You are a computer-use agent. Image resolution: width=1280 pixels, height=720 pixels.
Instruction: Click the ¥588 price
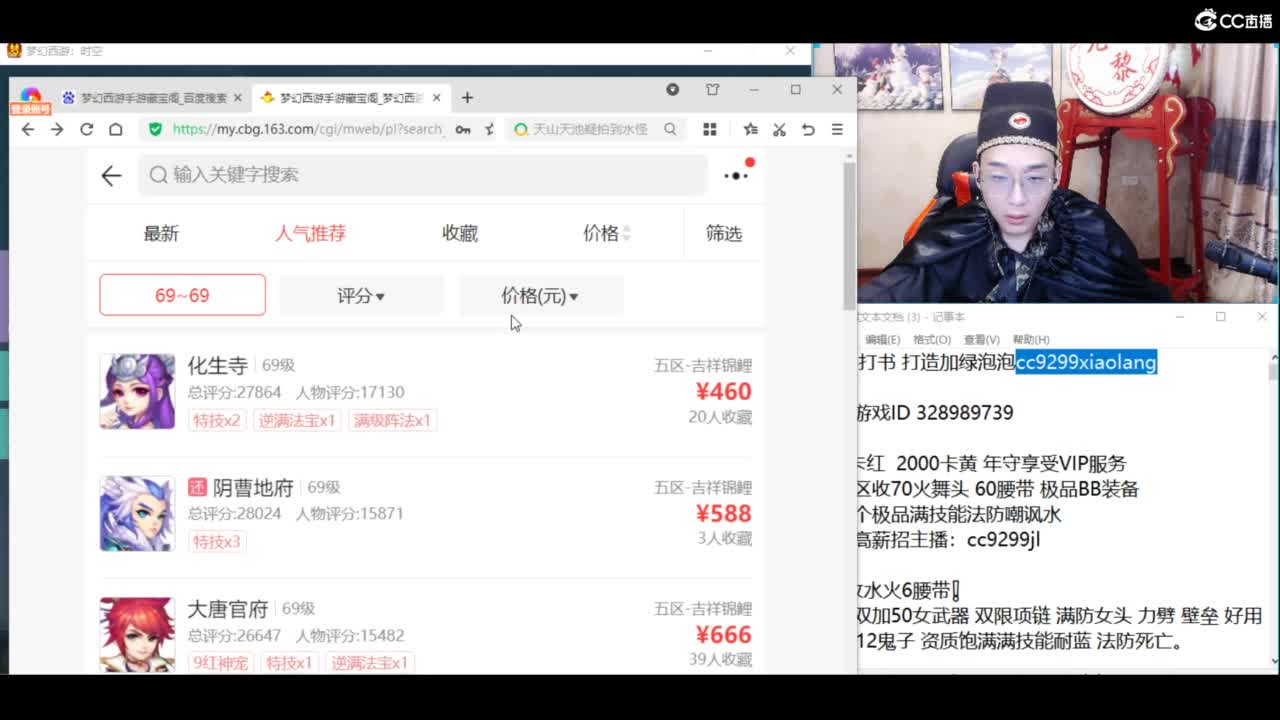(x=723, y=513)
